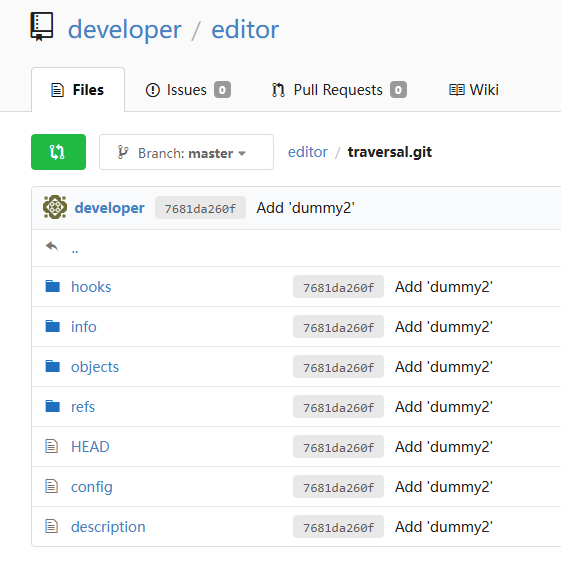Screen dimensions: 561x565
Task: Open the refs folder
Action: (x=83, y=407)
